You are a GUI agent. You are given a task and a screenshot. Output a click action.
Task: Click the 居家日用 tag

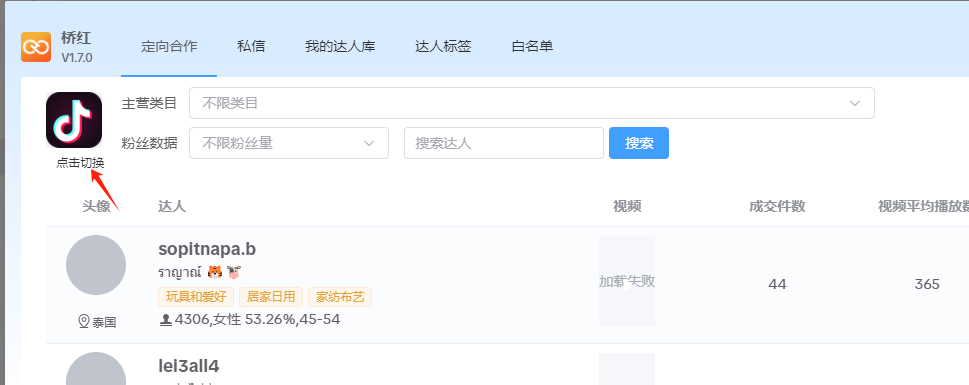[x=271, y=297]
